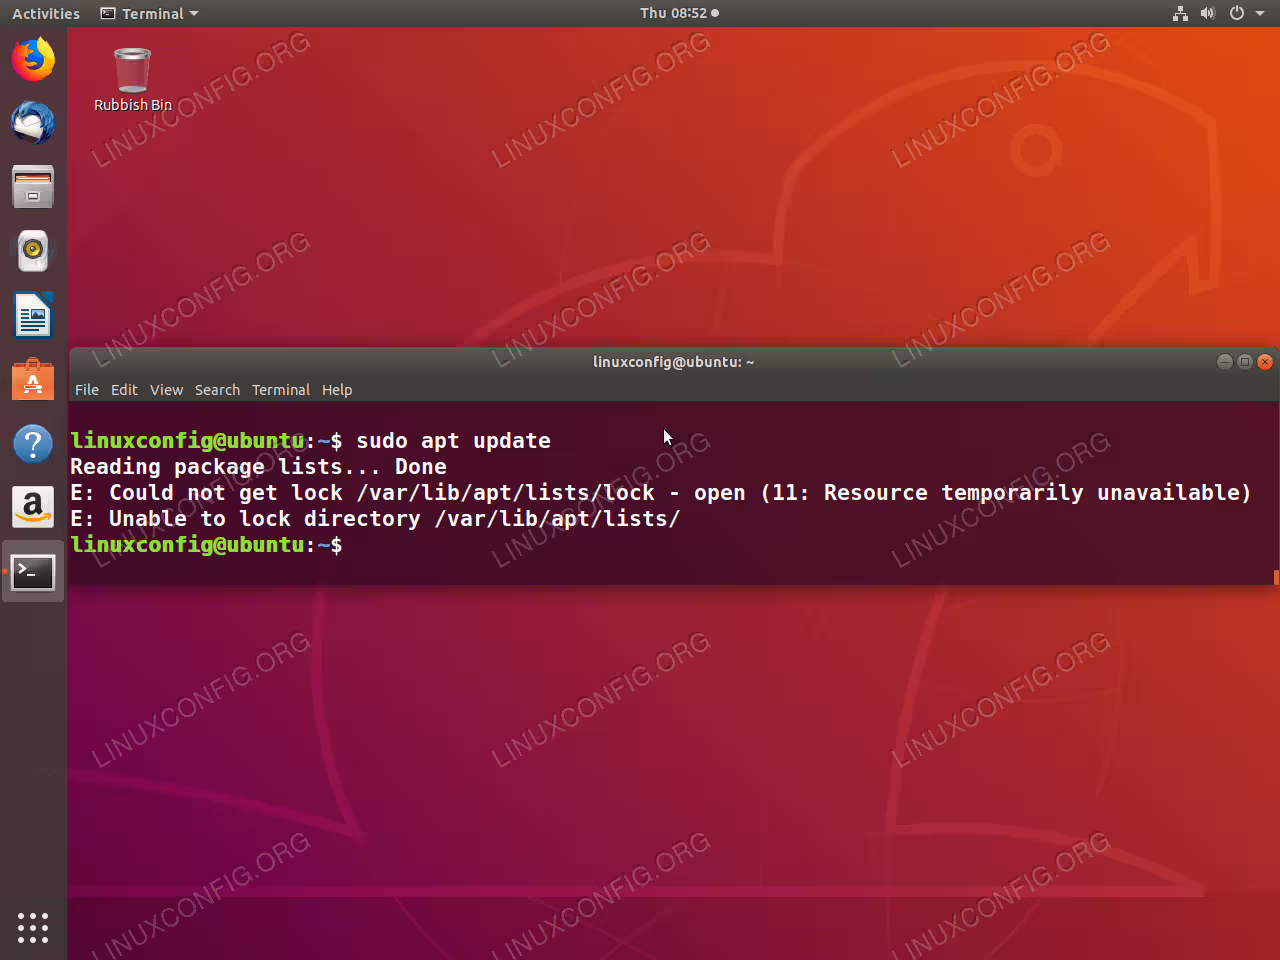Open the Amazon dock launcher
The image size is (1280, 960).
point(33,507)
